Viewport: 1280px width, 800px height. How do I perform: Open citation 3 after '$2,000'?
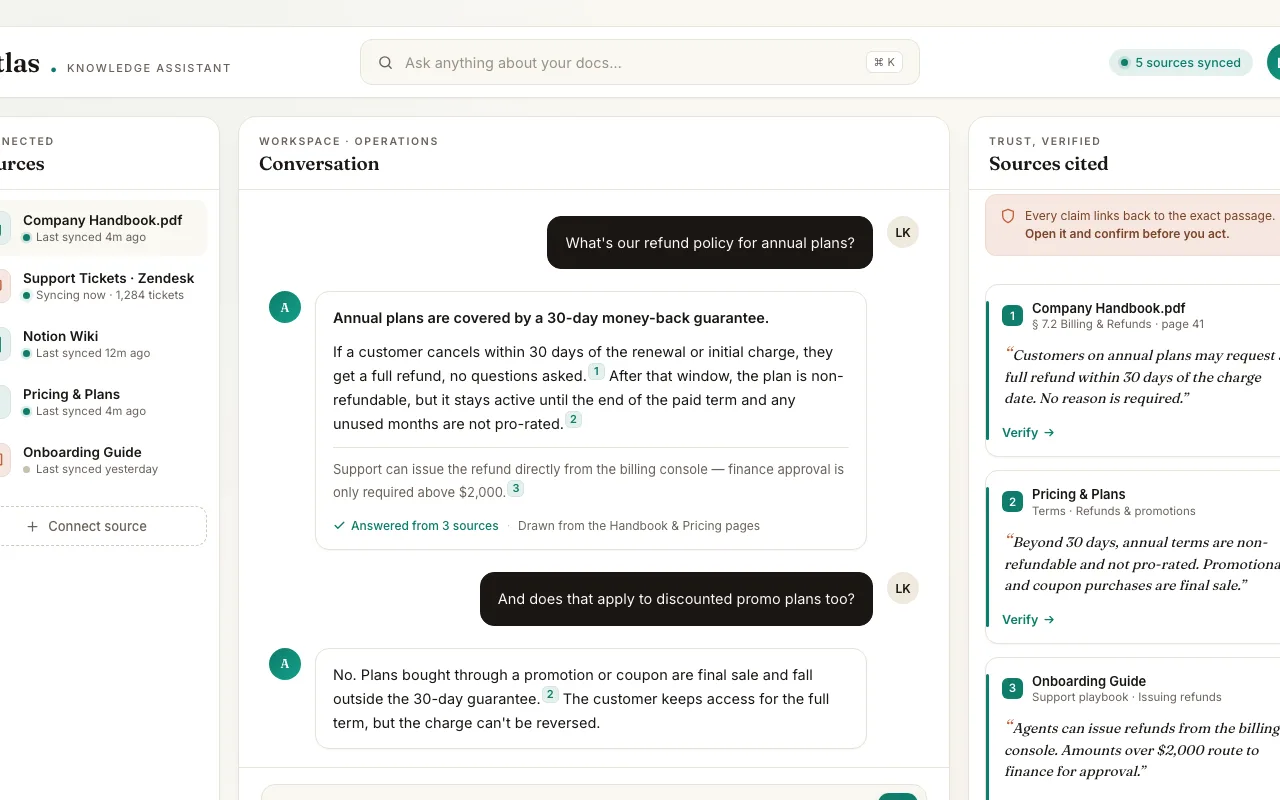[515, 489]
